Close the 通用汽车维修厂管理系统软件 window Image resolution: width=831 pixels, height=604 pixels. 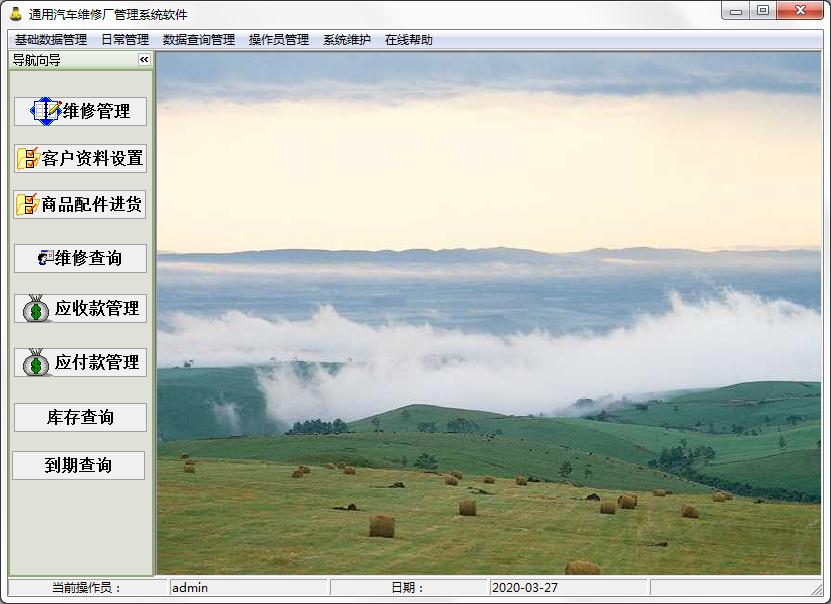point(800,11)
